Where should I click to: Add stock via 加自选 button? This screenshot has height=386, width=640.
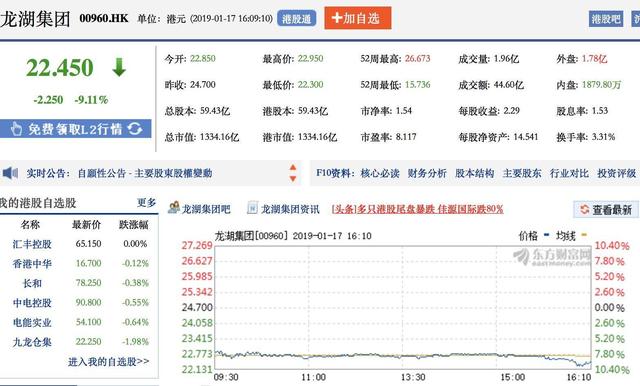point(358,18)
